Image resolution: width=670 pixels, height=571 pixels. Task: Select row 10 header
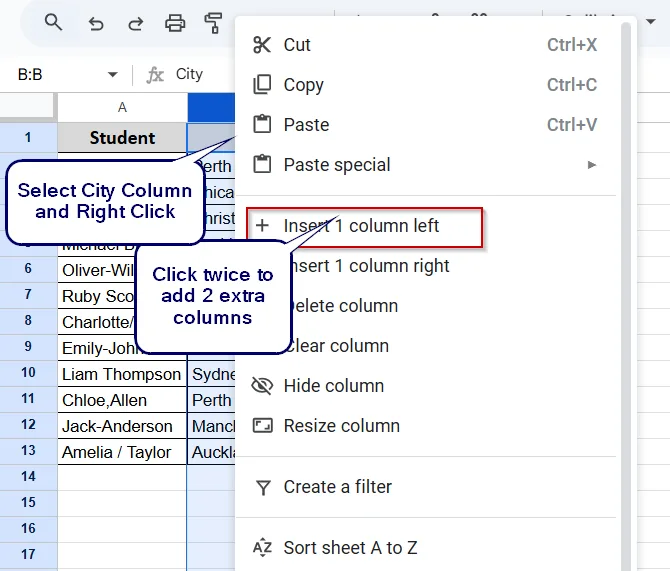point(28,372)
